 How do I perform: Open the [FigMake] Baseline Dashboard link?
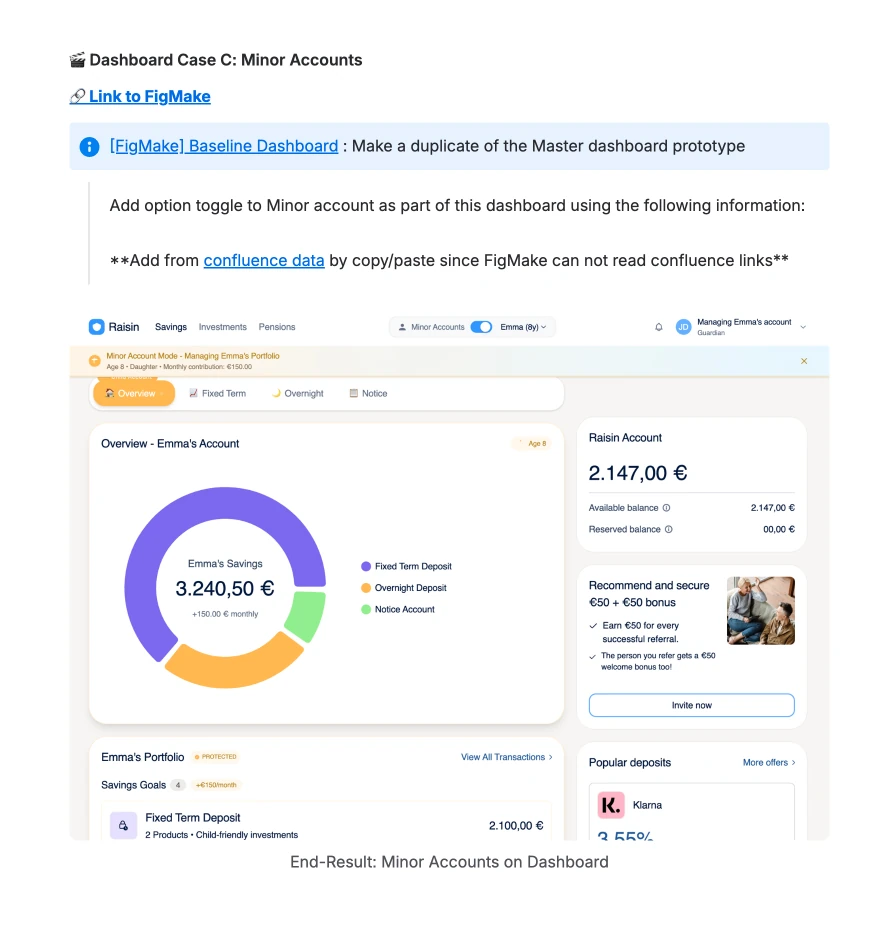(223, 146)
